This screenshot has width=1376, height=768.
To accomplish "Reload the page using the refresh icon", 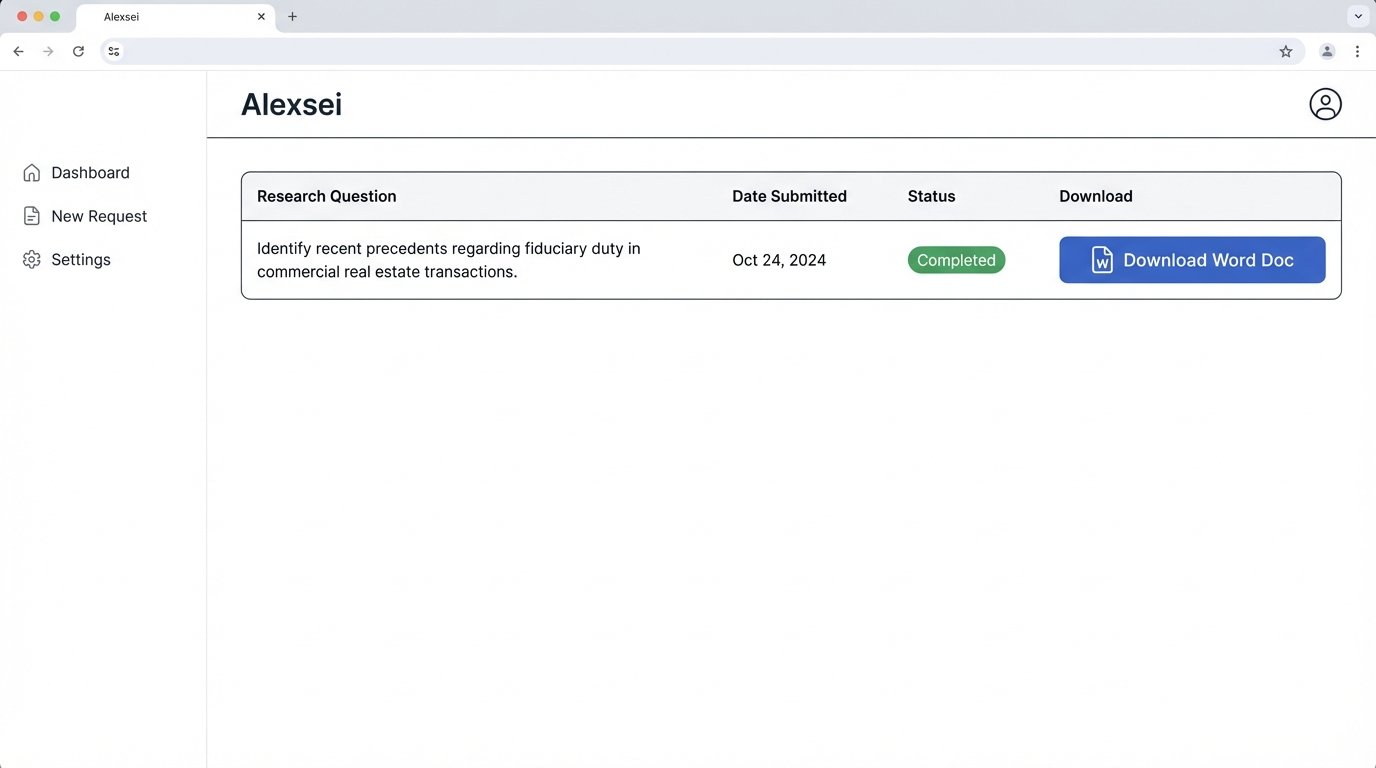I will click(78, 50).
